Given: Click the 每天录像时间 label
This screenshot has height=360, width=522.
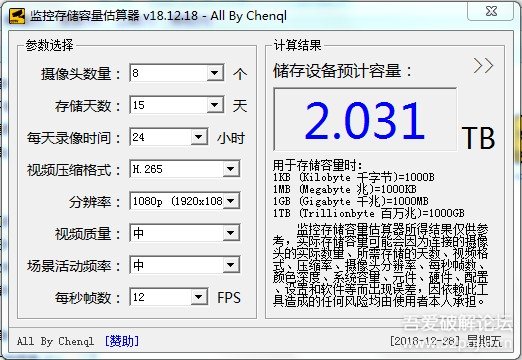Looking at the screenshot, I should tap(73, 138).
